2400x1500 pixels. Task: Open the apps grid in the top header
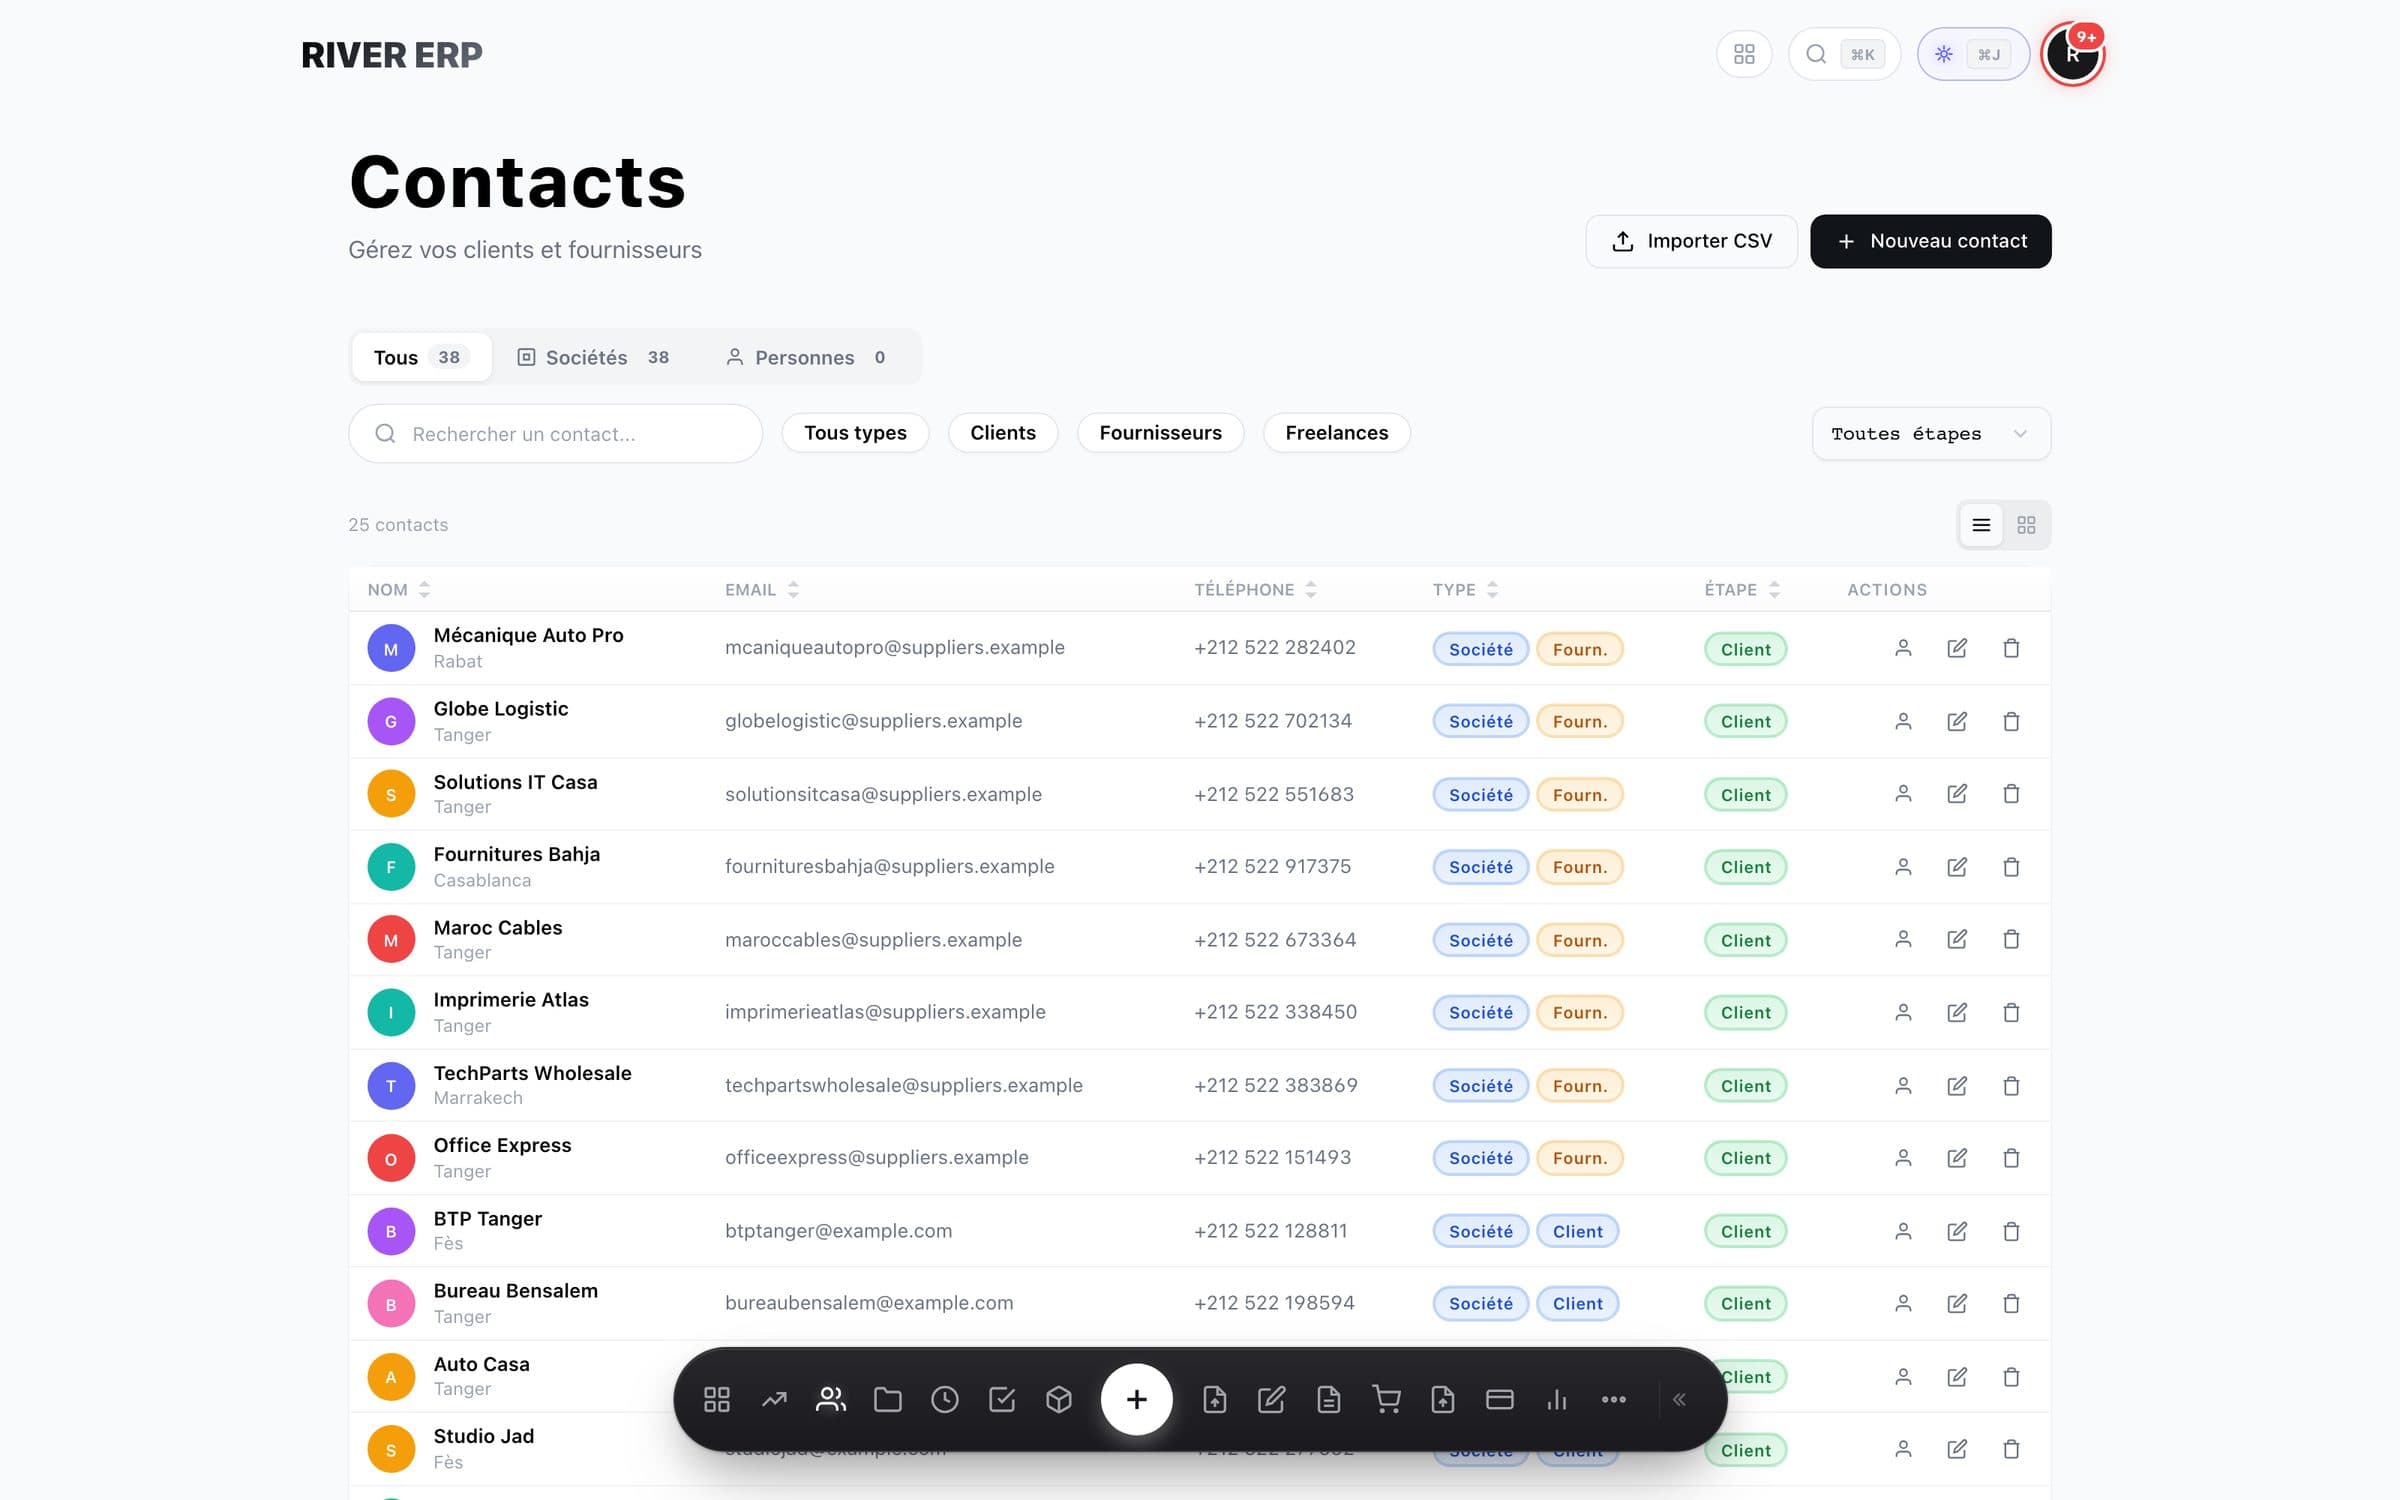click(1744, 54)
